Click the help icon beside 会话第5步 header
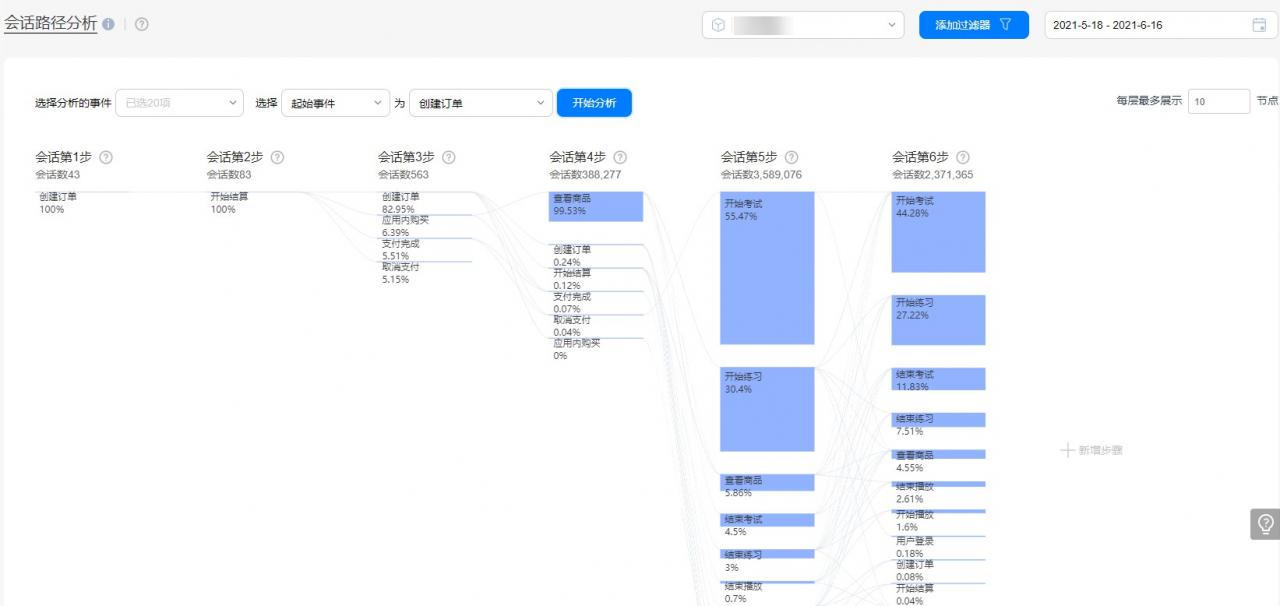 click(791, 156)
